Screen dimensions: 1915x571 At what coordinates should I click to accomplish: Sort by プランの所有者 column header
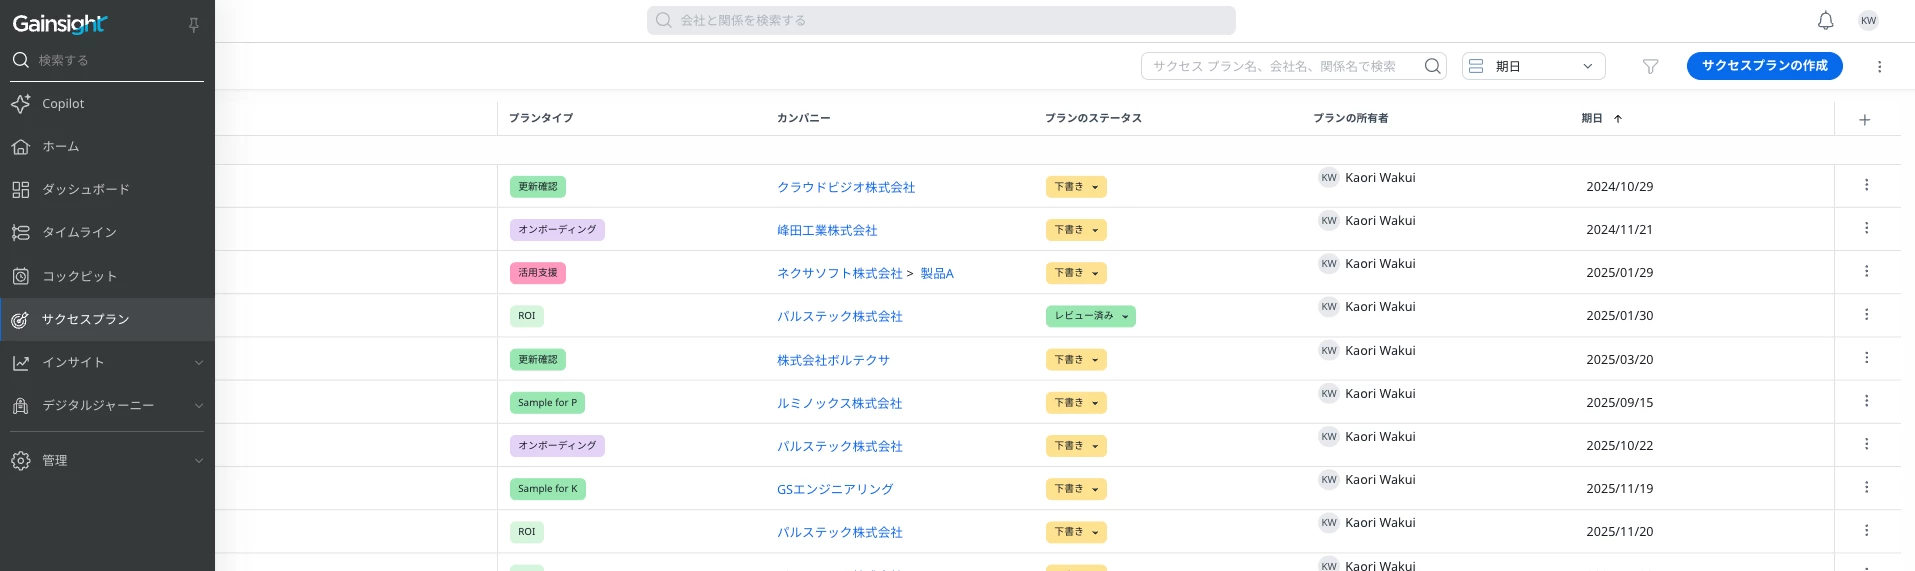click(x=1350, y=118)
